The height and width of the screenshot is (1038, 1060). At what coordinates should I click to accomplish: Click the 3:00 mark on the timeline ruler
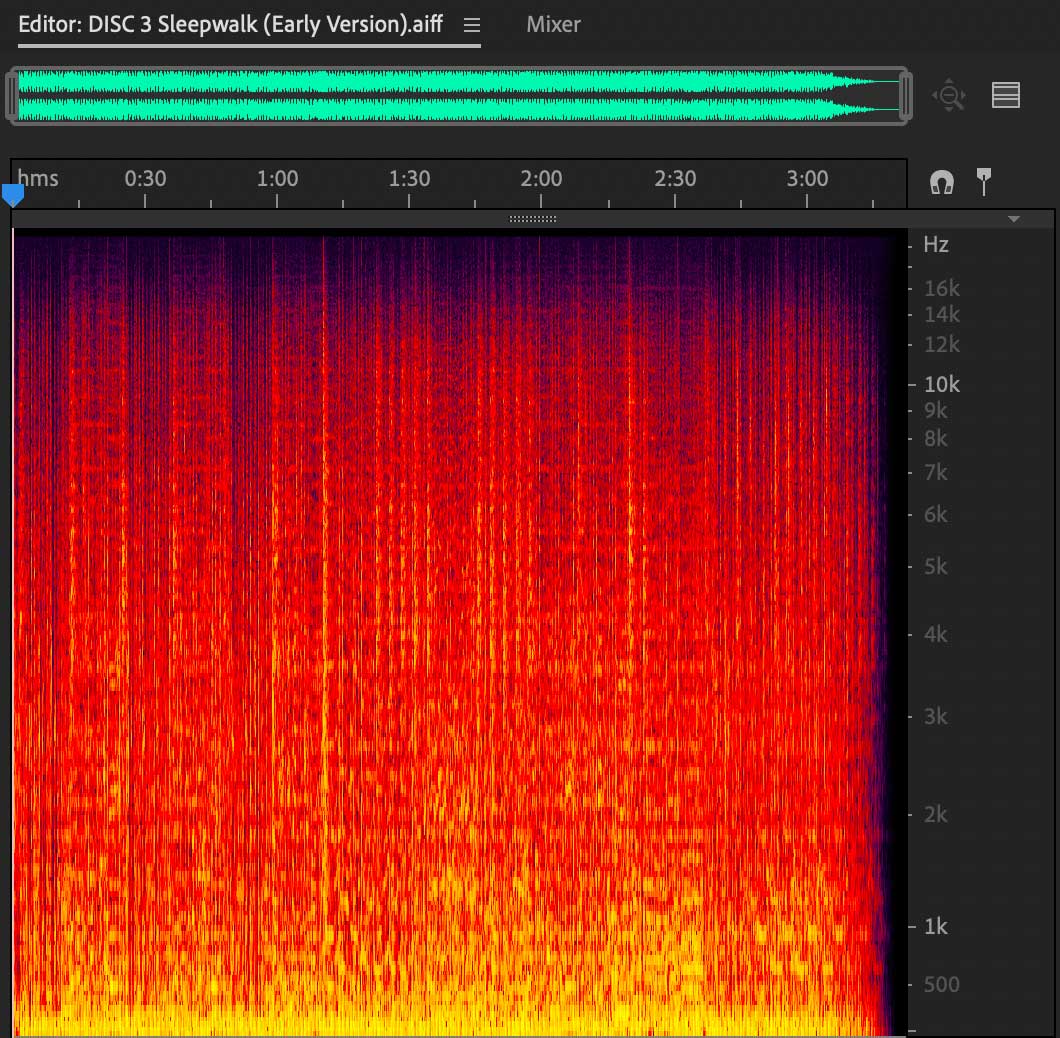[x=807, y=180]
